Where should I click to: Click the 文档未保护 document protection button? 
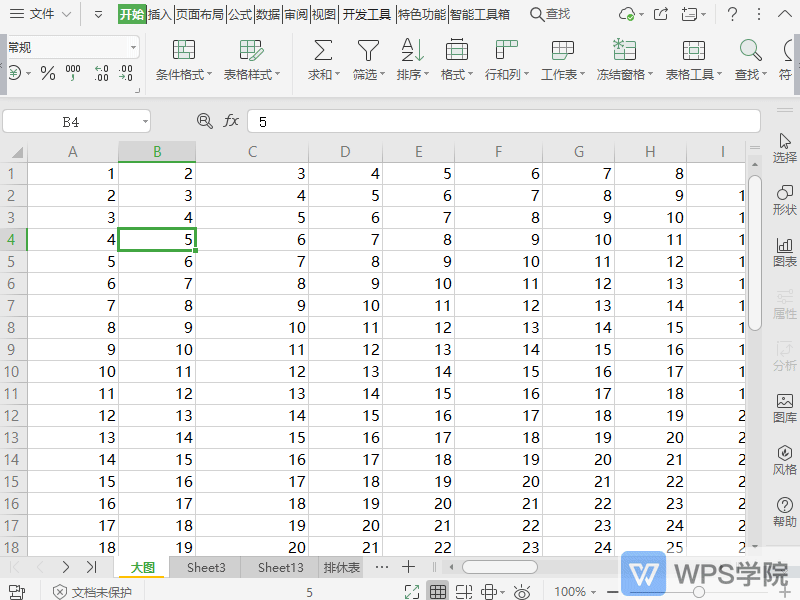(92, 592)
